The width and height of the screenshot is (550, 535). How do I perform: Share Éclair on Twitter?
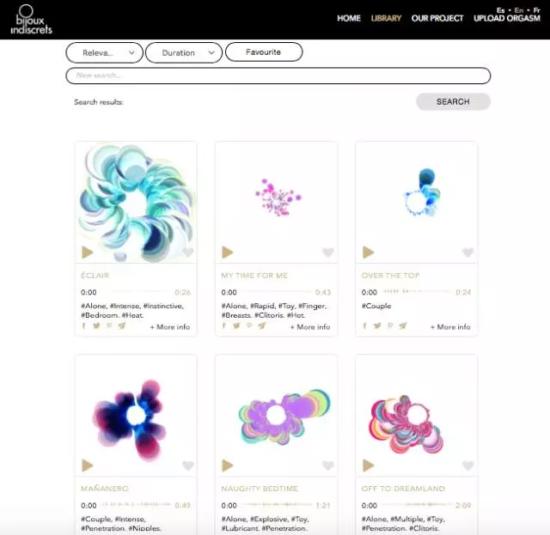[x=96, y=326]
